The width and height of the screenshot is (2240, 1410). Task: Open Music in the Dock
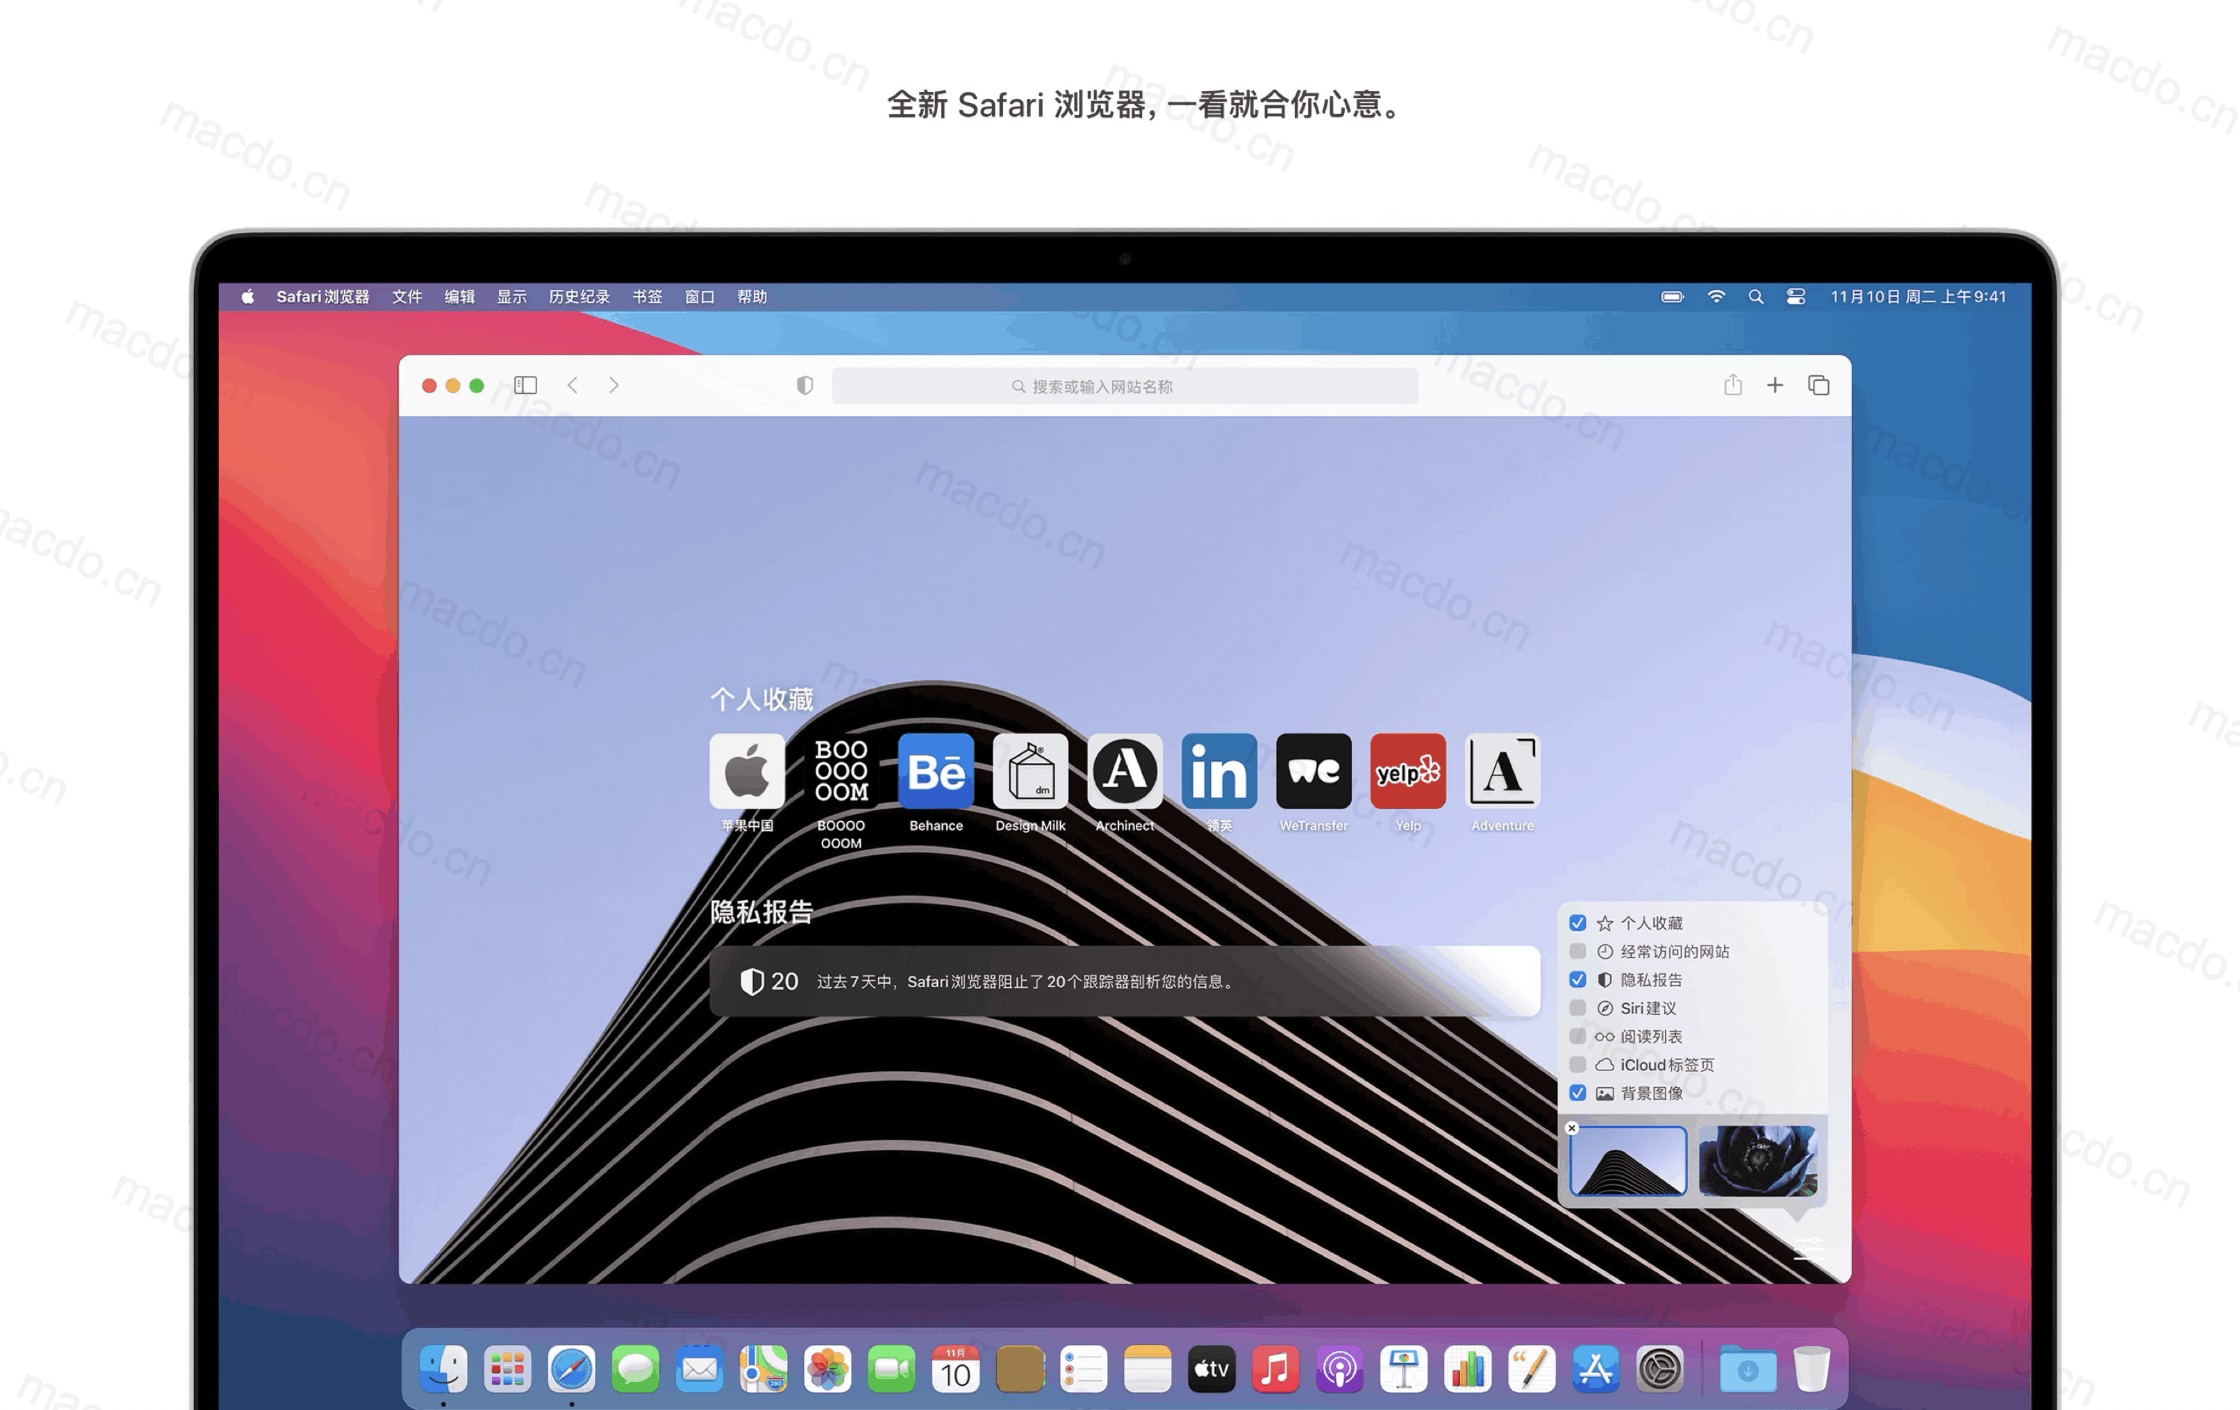[1275, 1369]
